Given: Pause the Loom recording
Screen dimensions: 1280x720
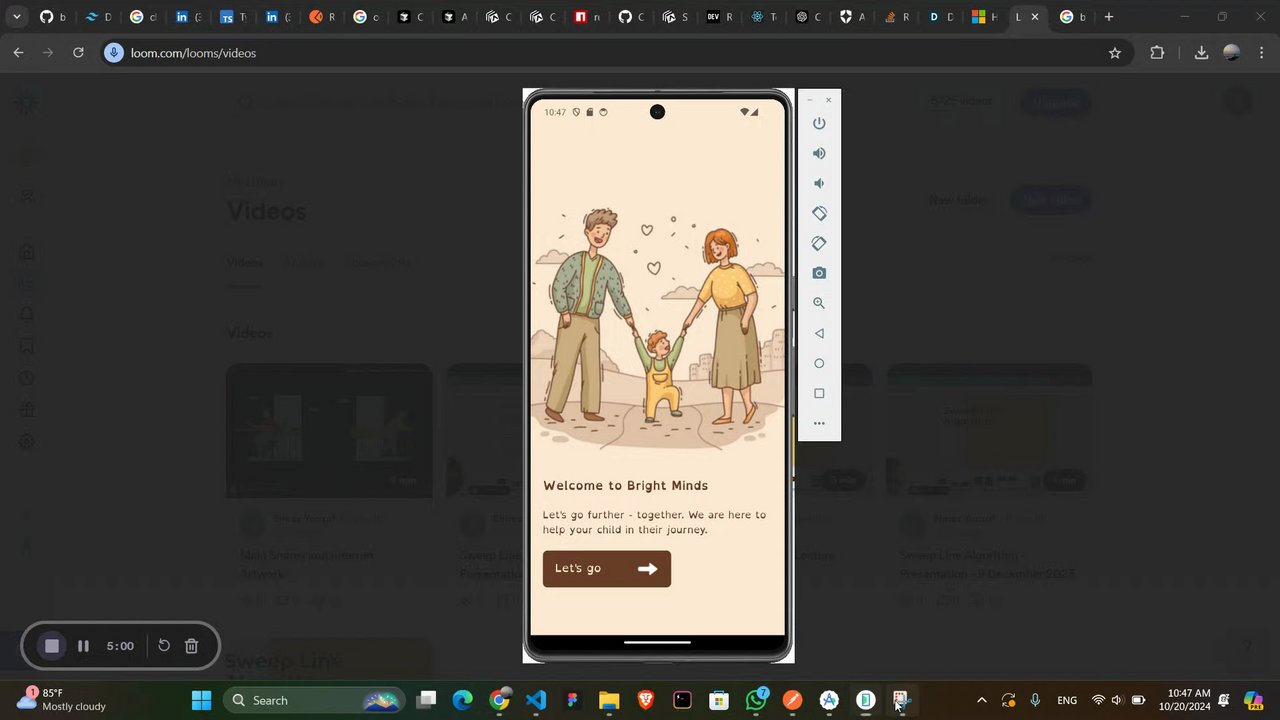Looking at the screenshot, I should pyautogui.click(x=84, y=646).
